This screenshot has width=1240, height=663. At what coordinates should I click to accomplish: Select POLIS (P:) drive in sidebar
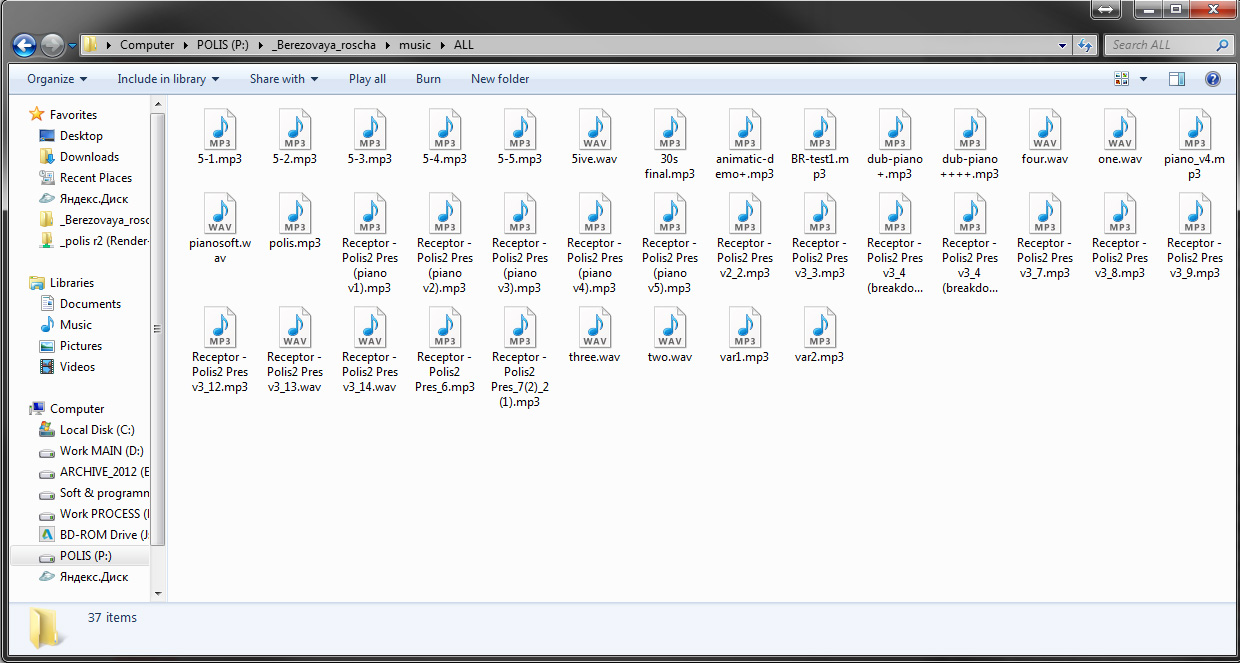click(x=85, y=556)
